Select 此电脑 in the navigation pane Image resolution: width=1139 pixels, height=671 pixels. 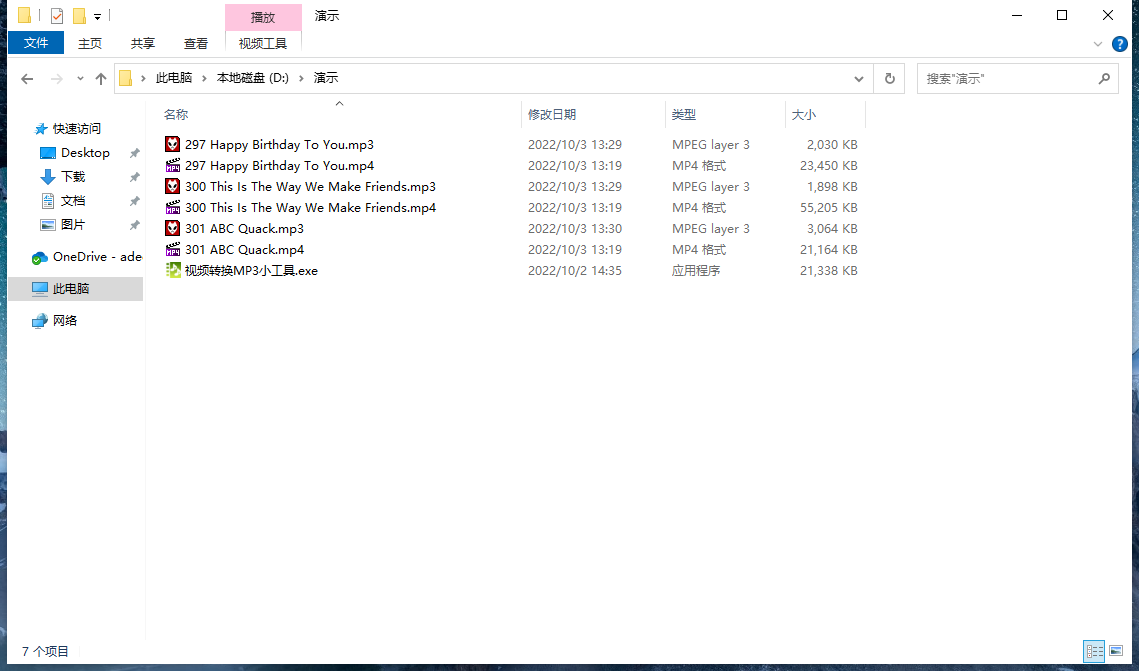pos(71,289)
